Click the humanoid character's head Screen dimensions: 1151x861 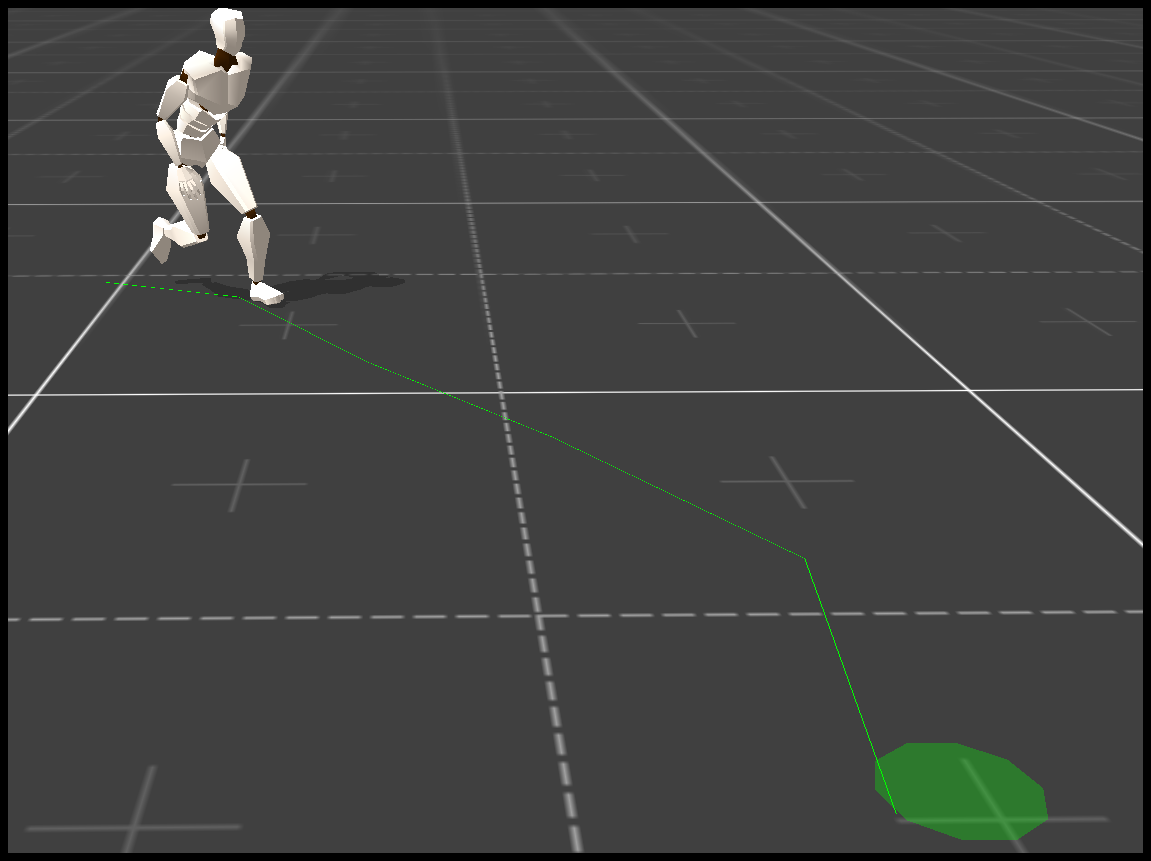[x=228, y=29]
